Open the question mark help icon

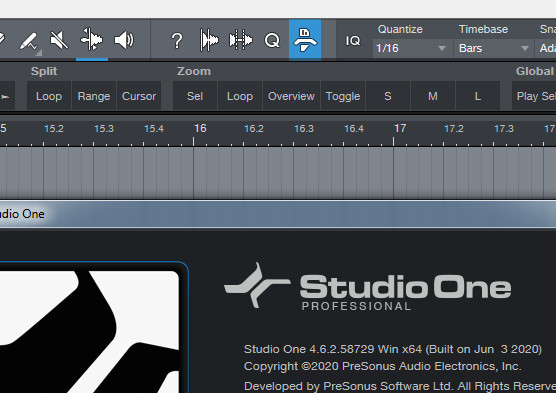[177, 40]
